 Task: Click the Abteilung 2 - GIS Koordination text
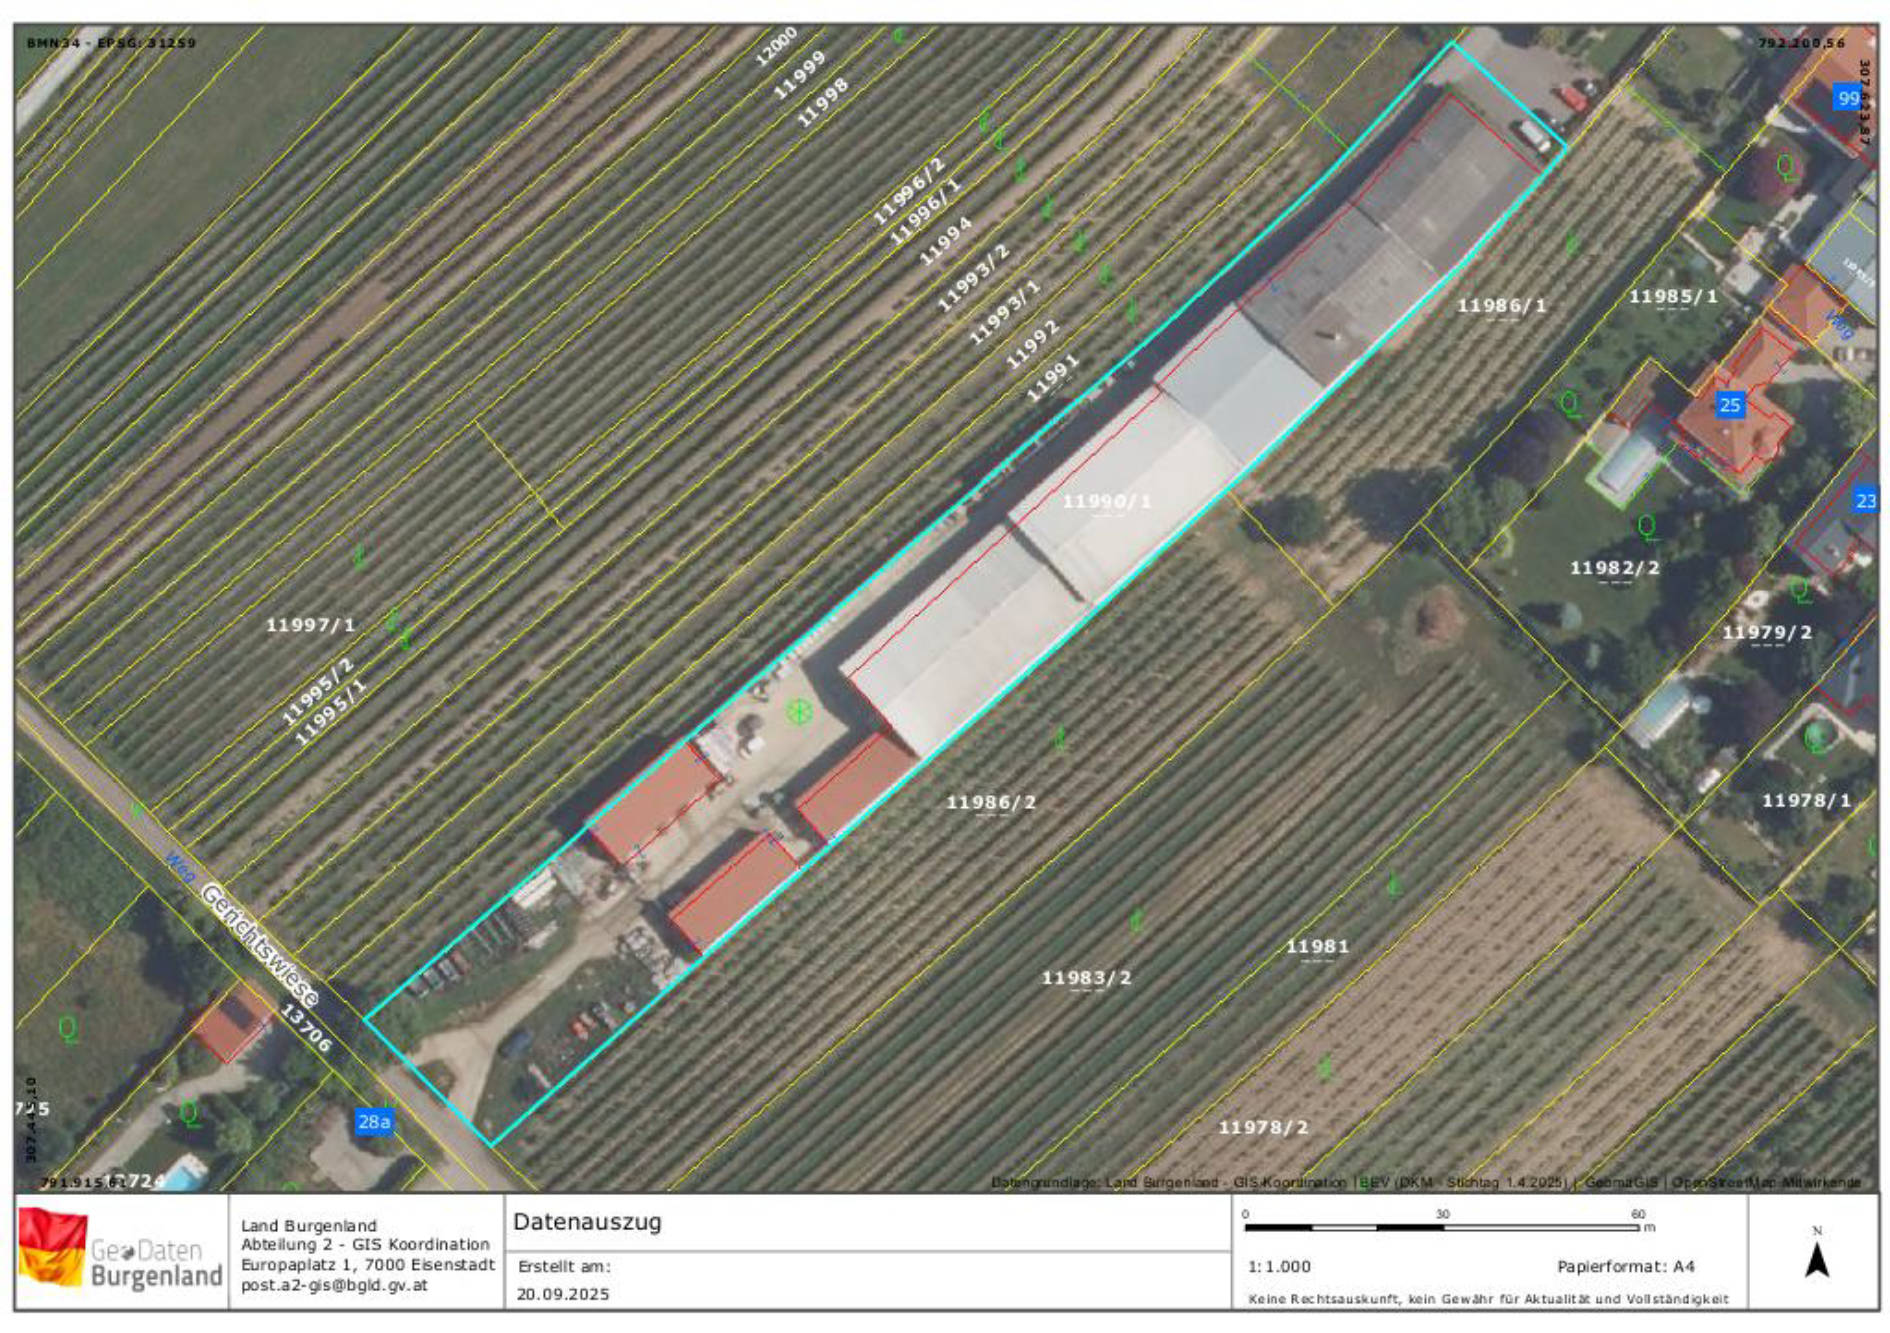(x=365, y=1244)
